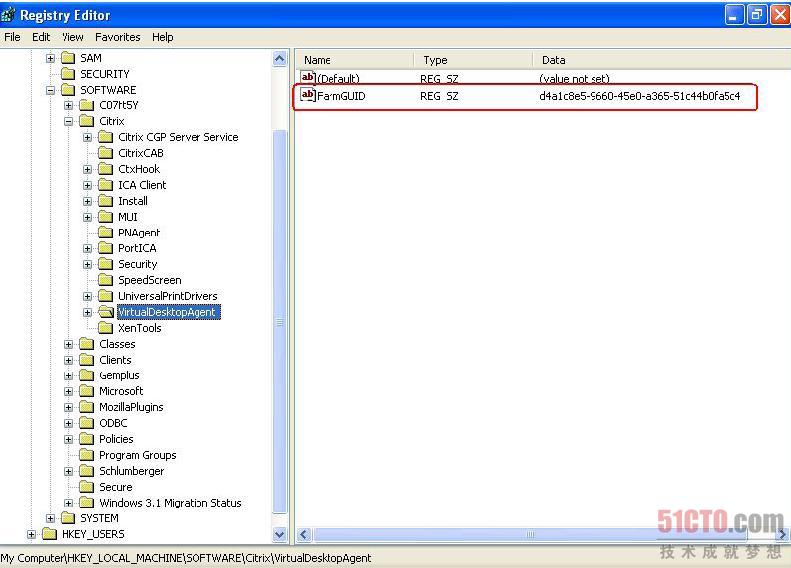The height and width of the screenshot is (568, 791).
Task: Close the Registry Editor window
Action: click(779, 15)
